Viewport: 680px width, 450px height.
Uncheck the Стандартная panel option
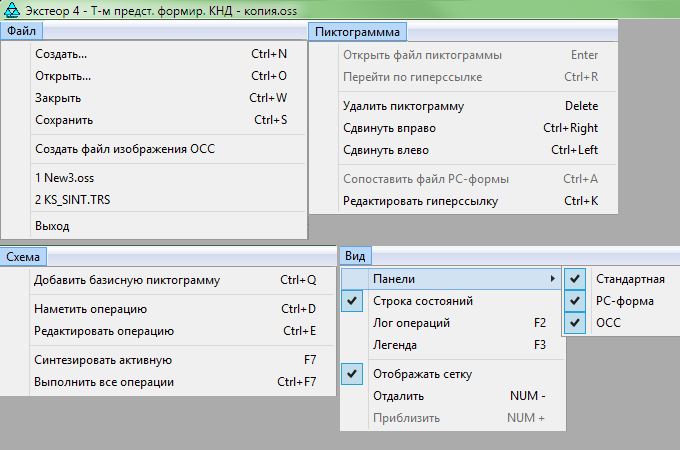coord(574,278)
